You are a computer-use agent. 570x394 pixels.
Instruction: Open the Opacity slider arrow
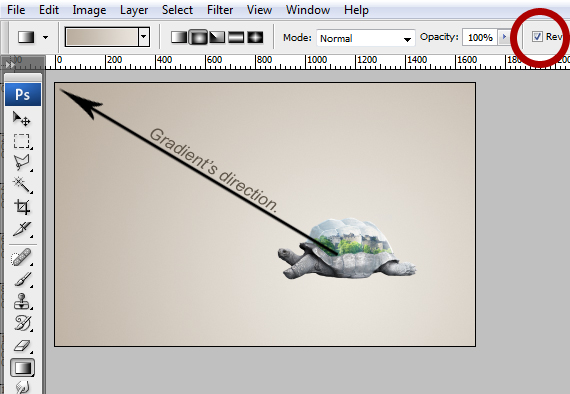504,37
